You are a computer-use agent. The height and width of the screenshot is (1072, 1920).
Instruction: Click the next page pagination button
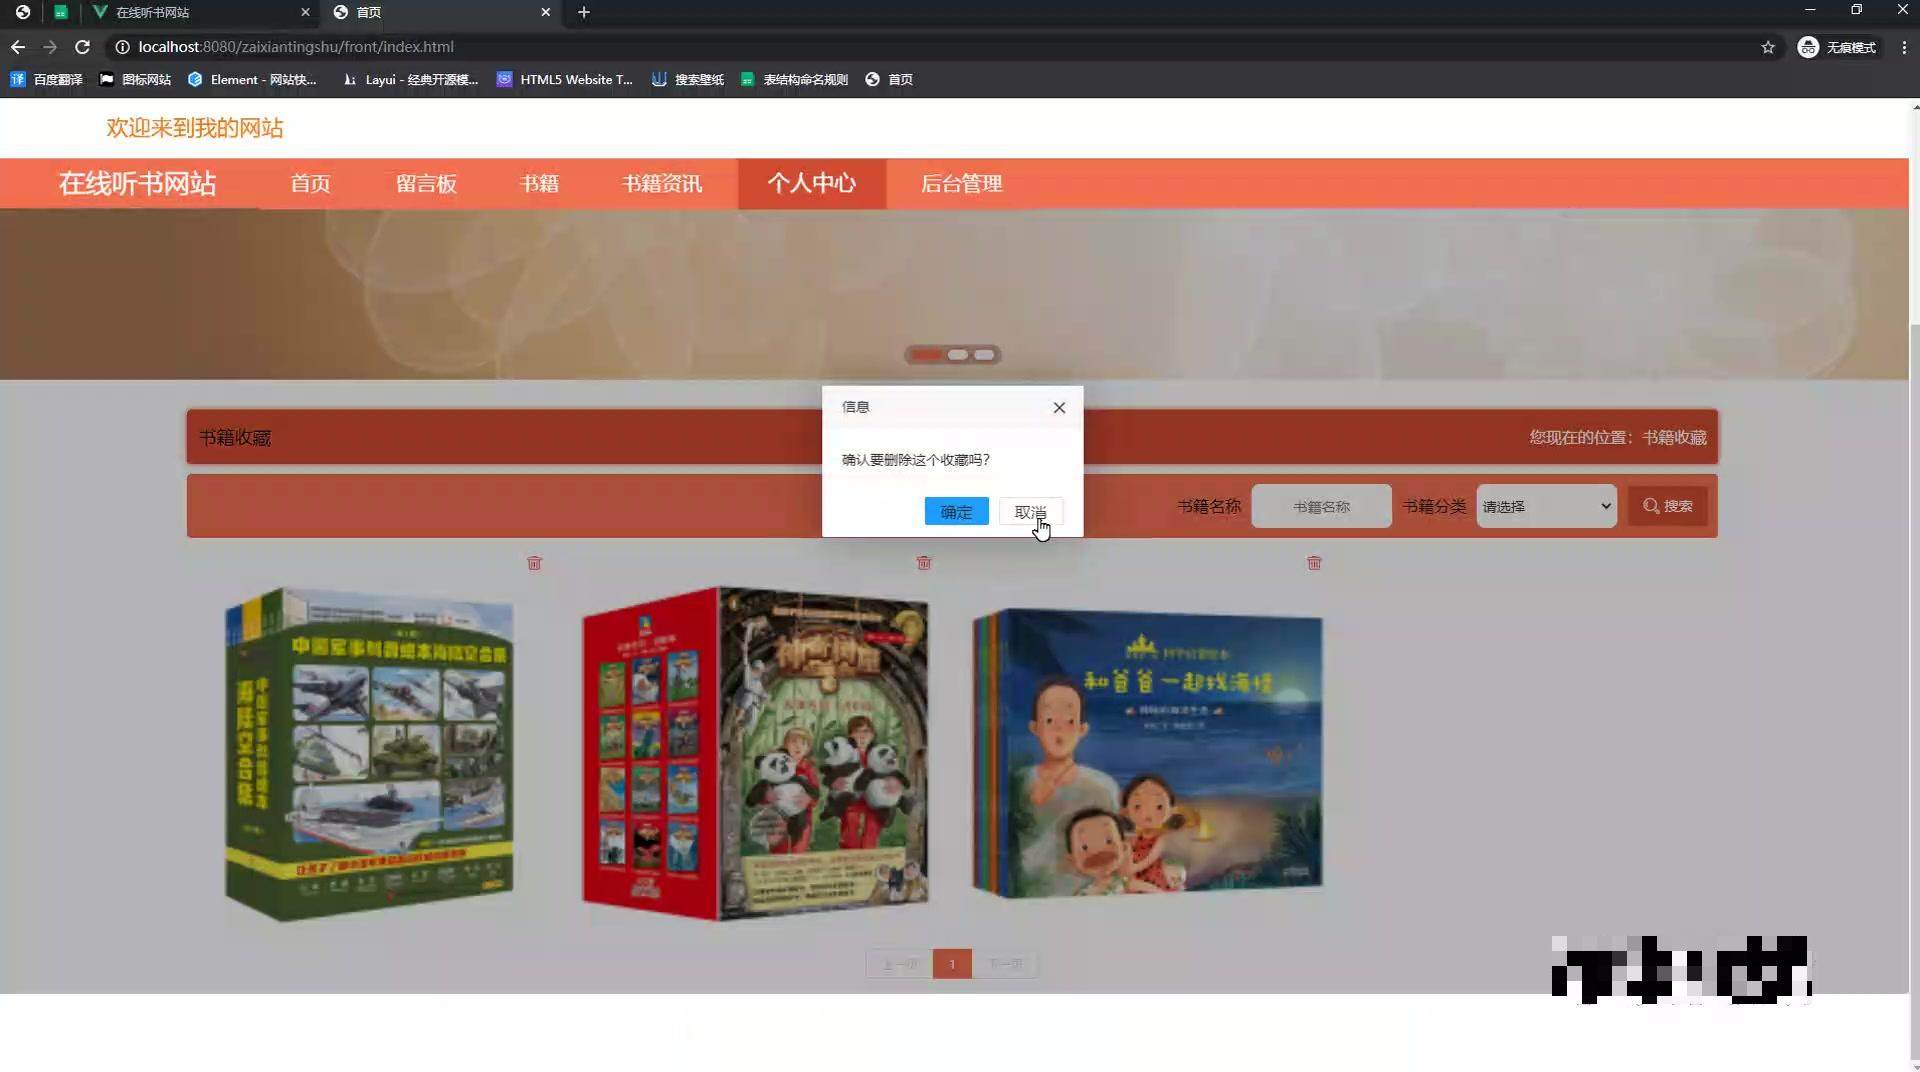[x=1005, y=964]
